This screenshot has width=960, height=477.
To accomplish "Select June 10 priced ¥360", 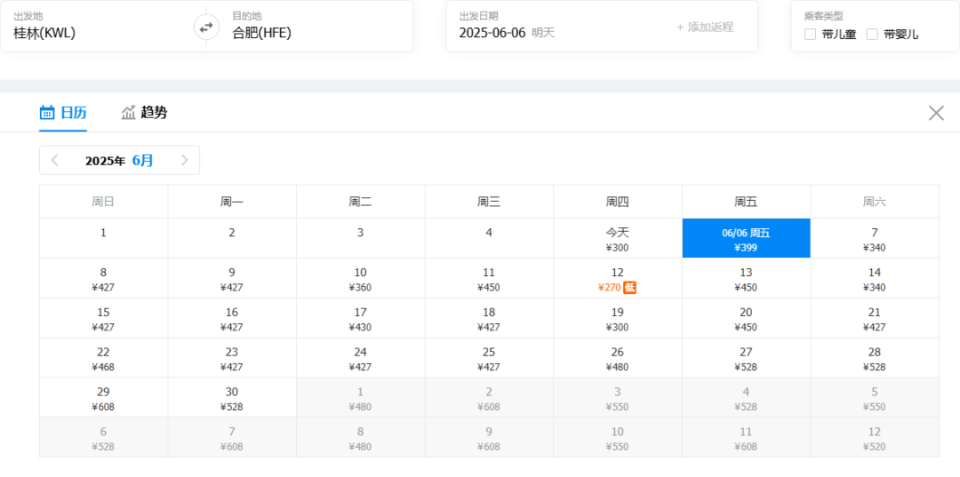I will pyautogui.click(x=361, y=279).
